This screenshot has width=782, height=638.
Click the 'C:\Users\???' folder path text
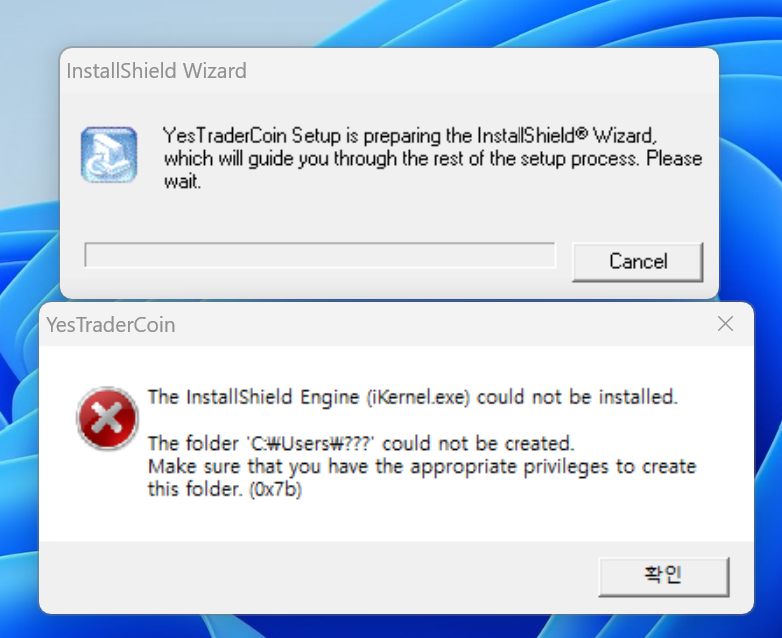pyautogui.click(x=310, y=443)
